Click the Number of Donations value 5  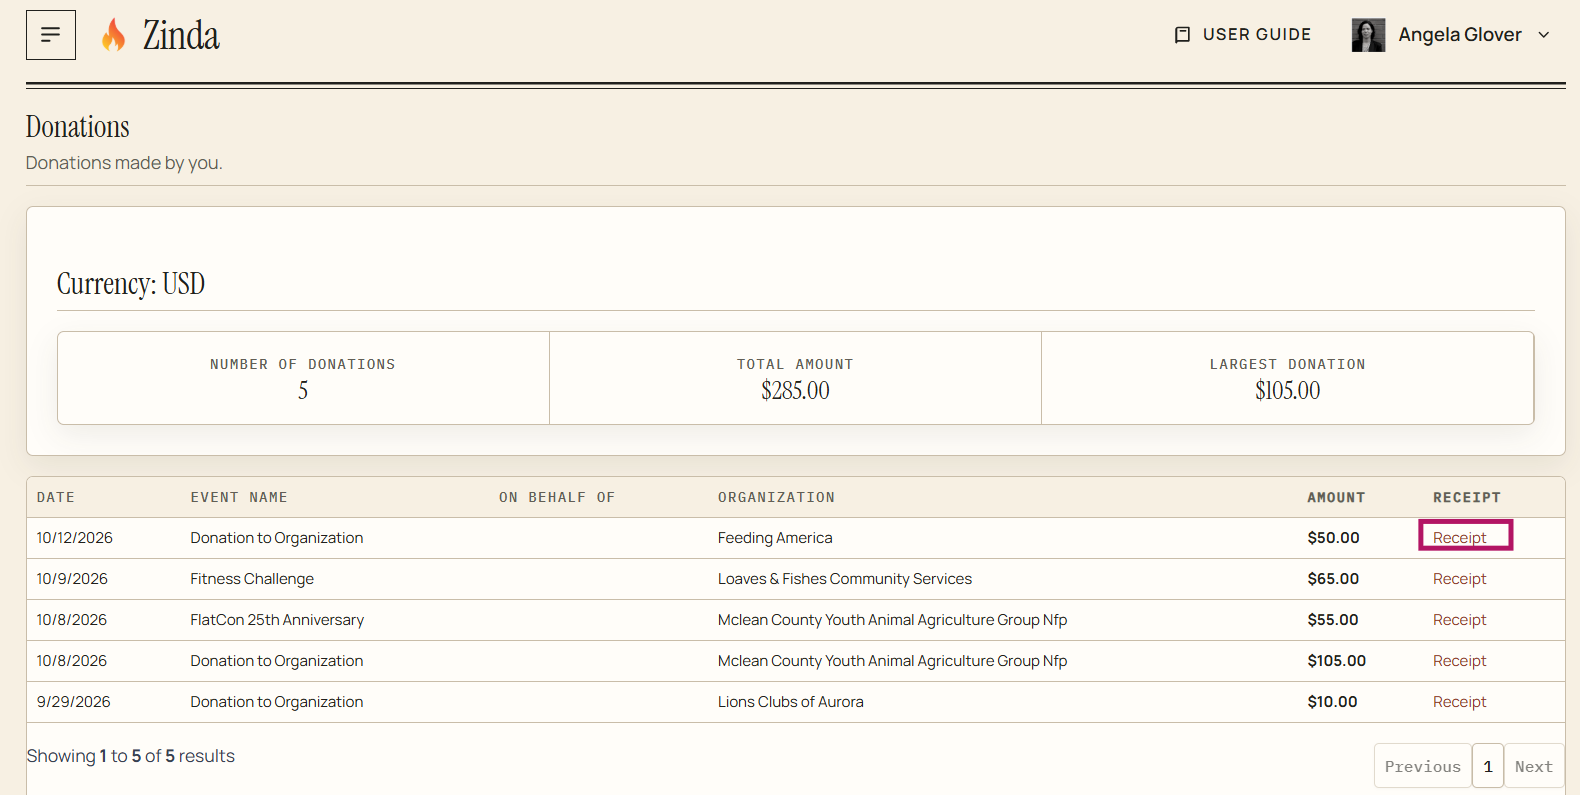[303, 391]
